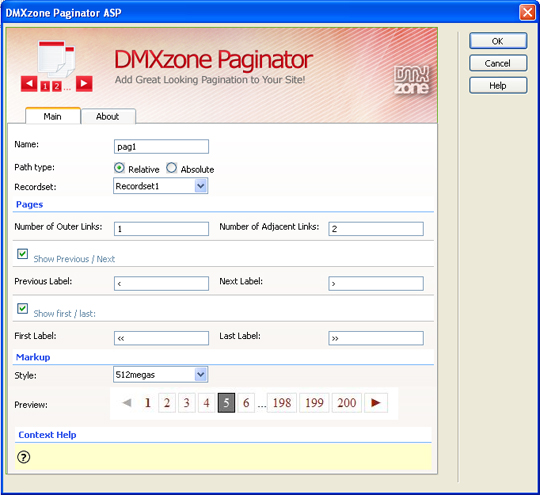Focus the Number of Adjacent Links field
Viewport: 540px width, 495px height.
pos(376,229)
